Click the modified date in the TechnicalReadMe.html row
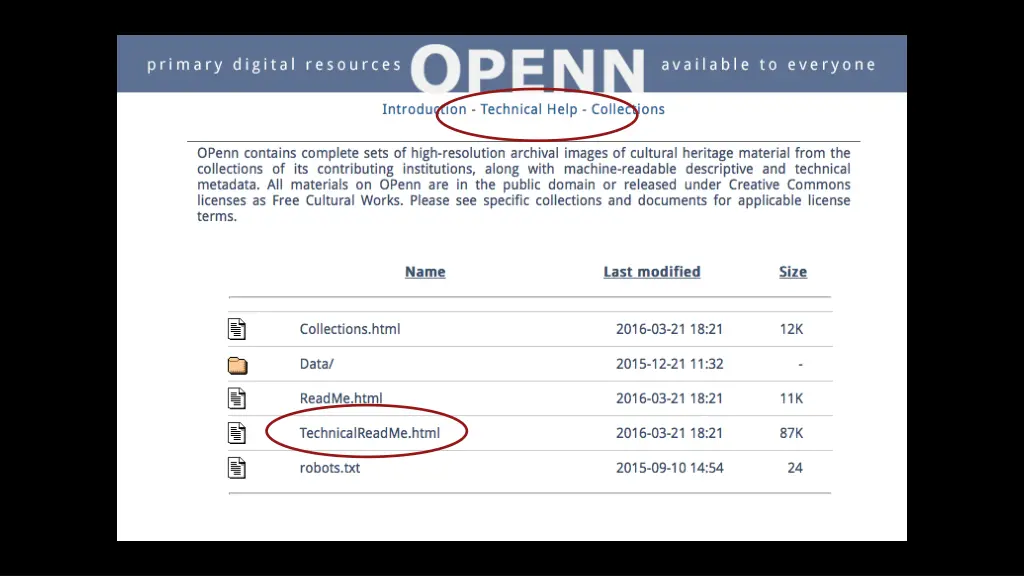This screenshot has height=576, width=1024. point(669,433)
